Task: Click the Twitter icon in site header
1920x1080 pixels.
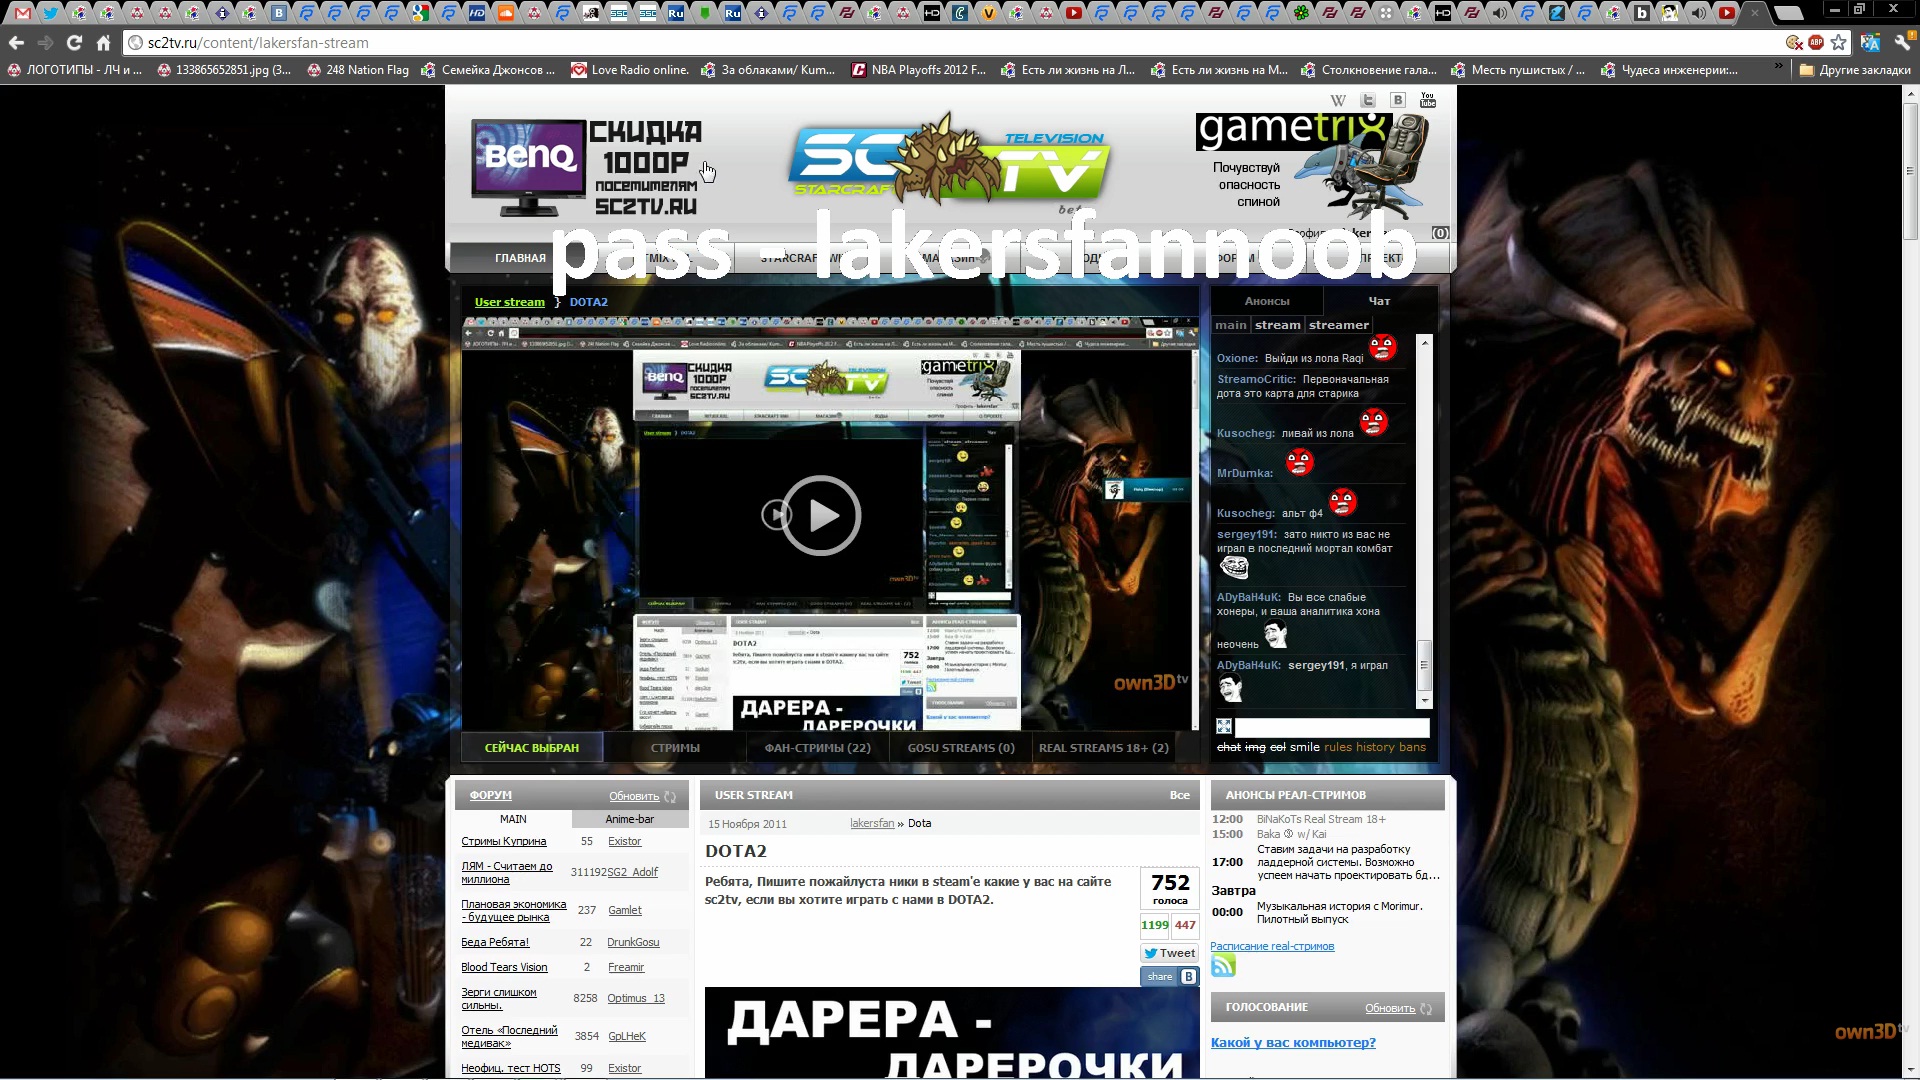Action: [x=1368, y=100]
